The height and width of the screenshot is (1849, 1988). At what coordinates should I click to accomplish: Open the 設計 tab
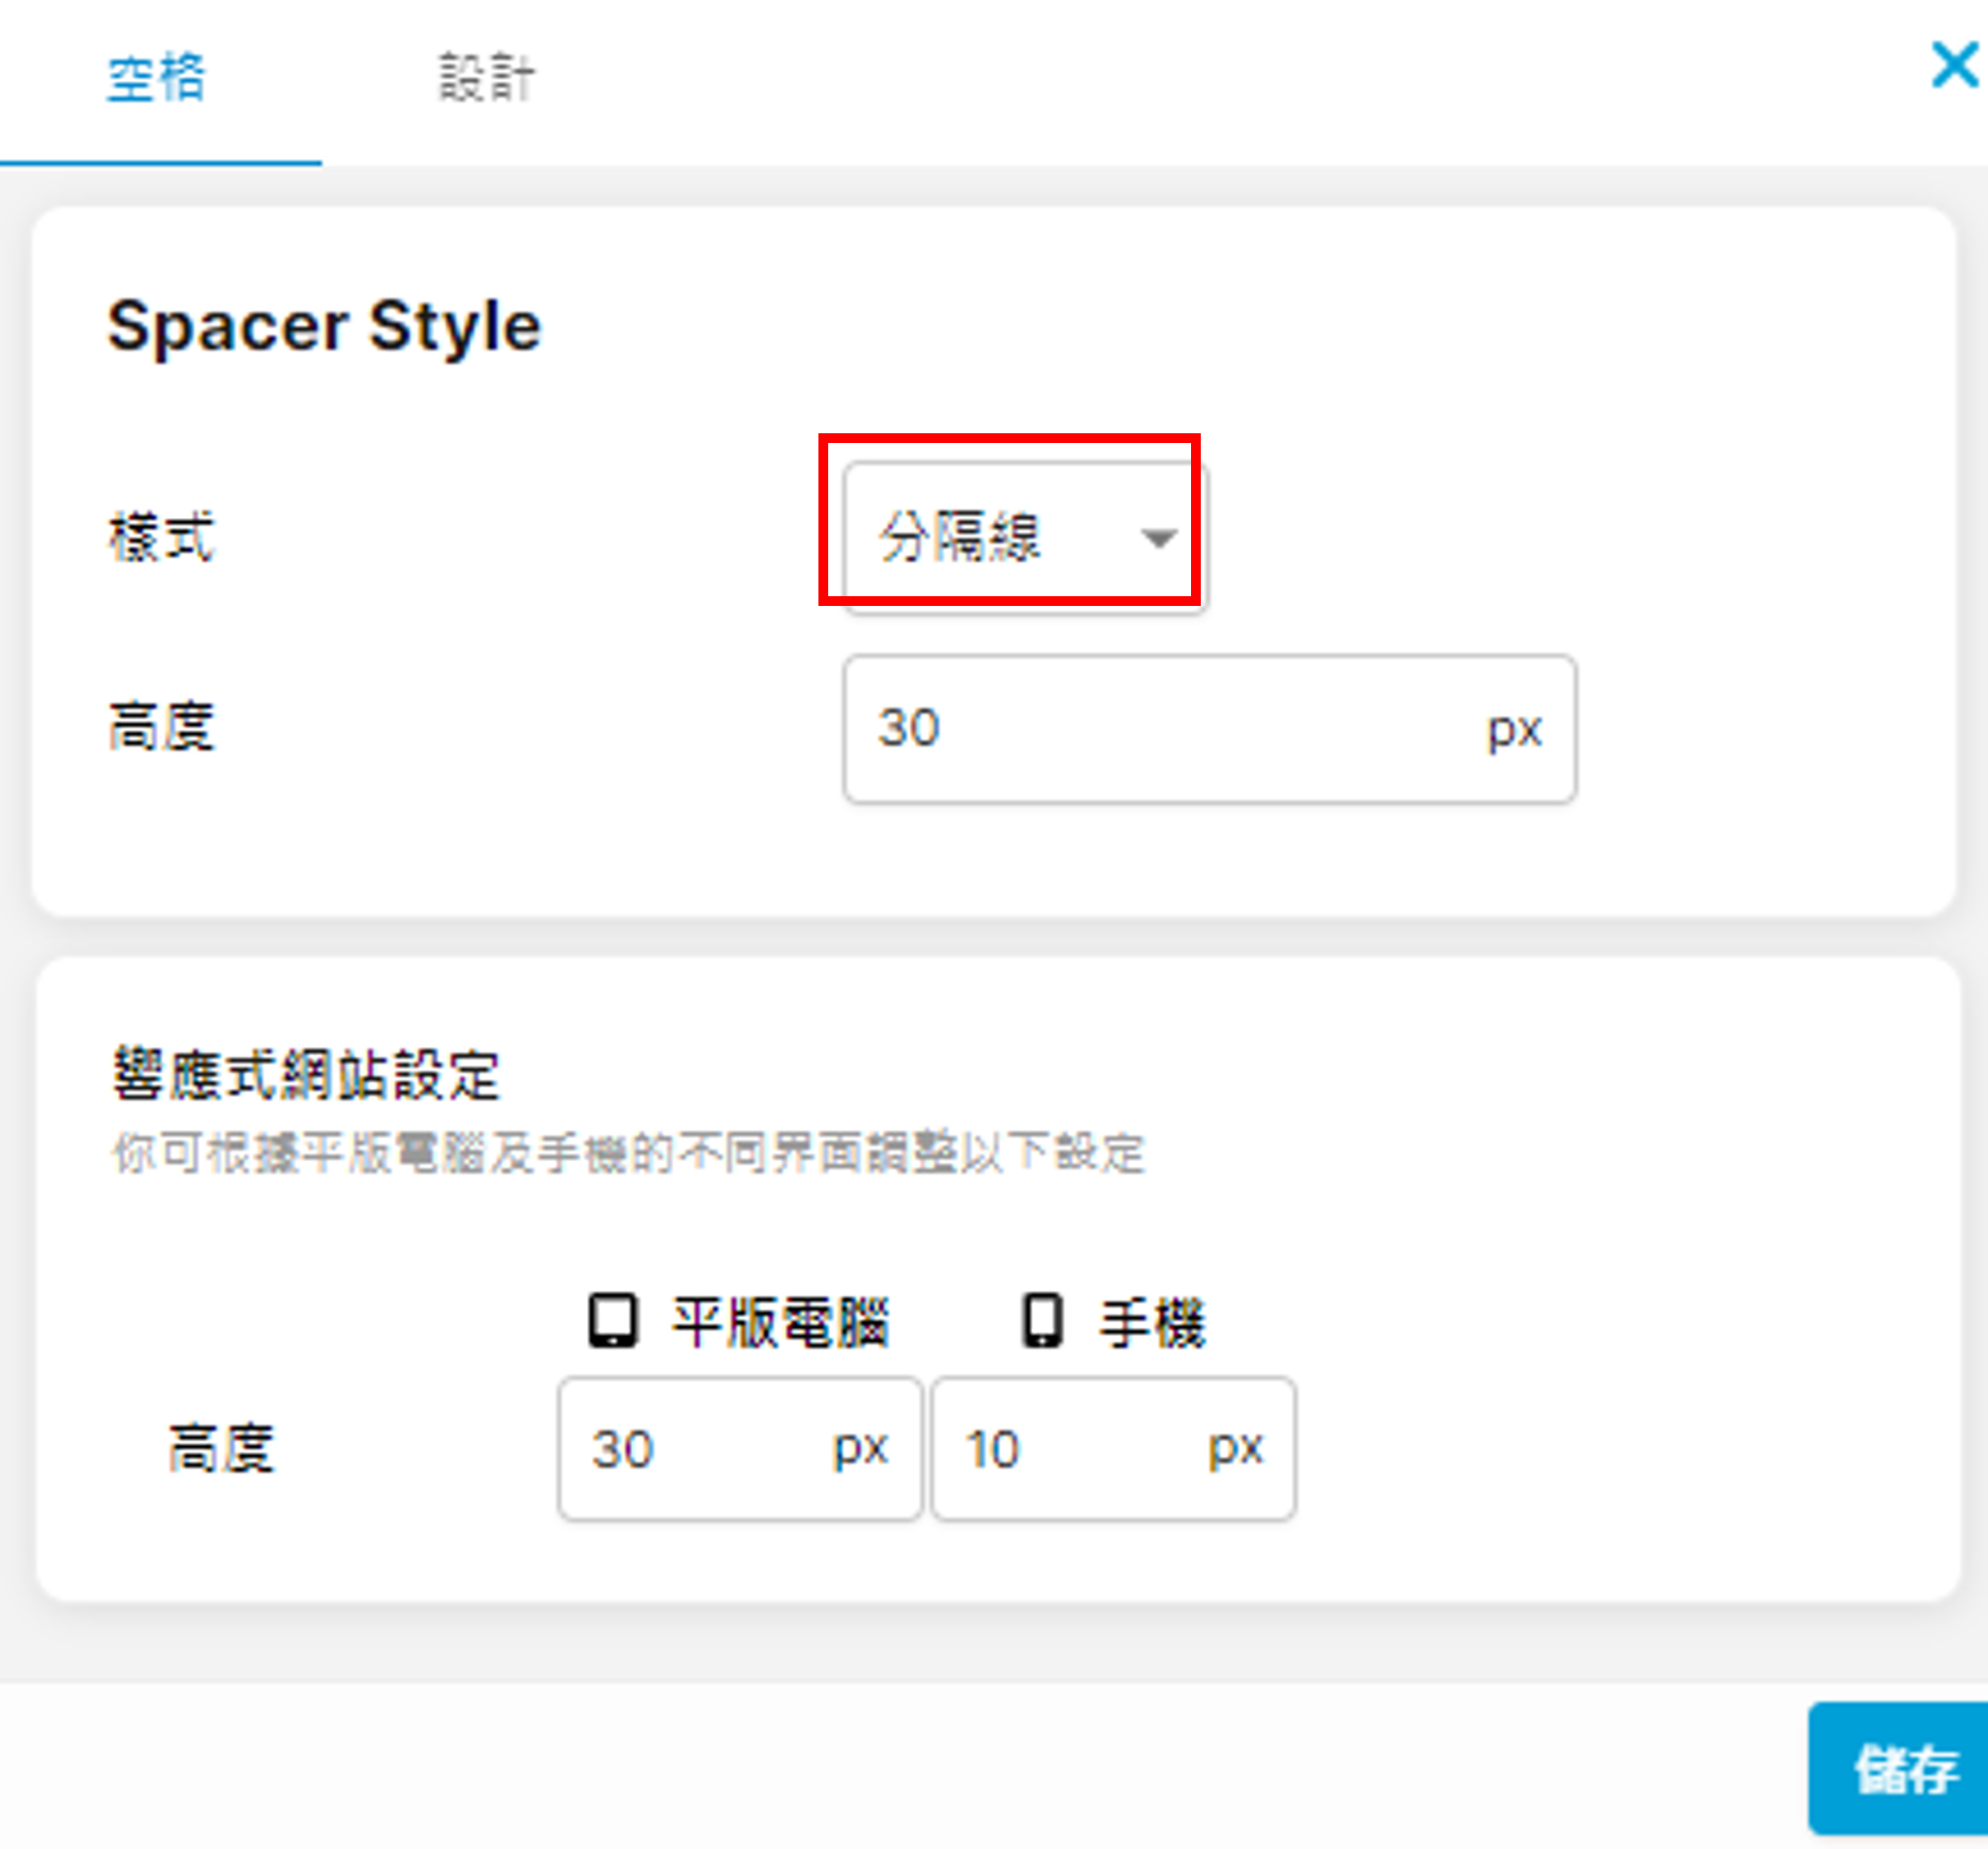click(x=487, y=78)
